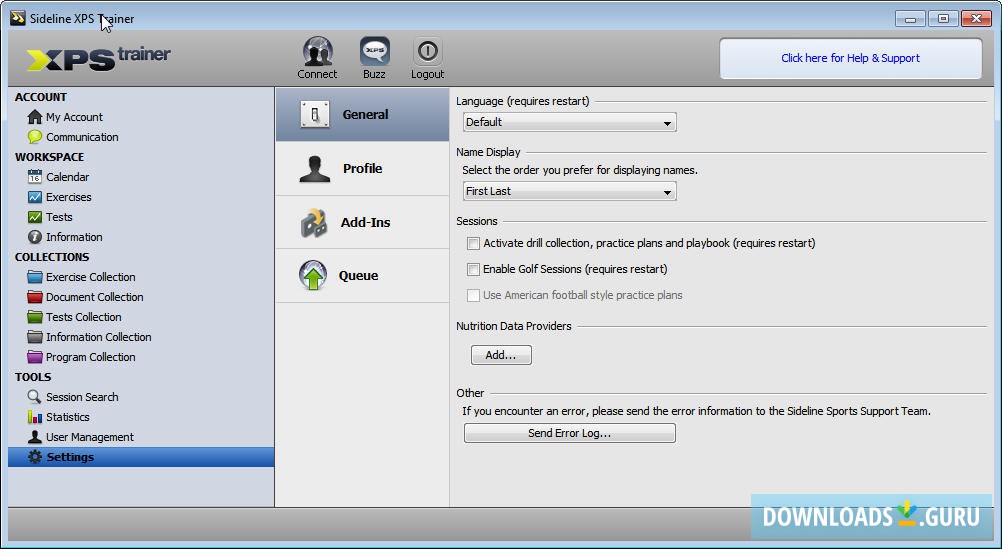Click the Logout power icon
This screenshot has width=1002, height=549.
428,52
